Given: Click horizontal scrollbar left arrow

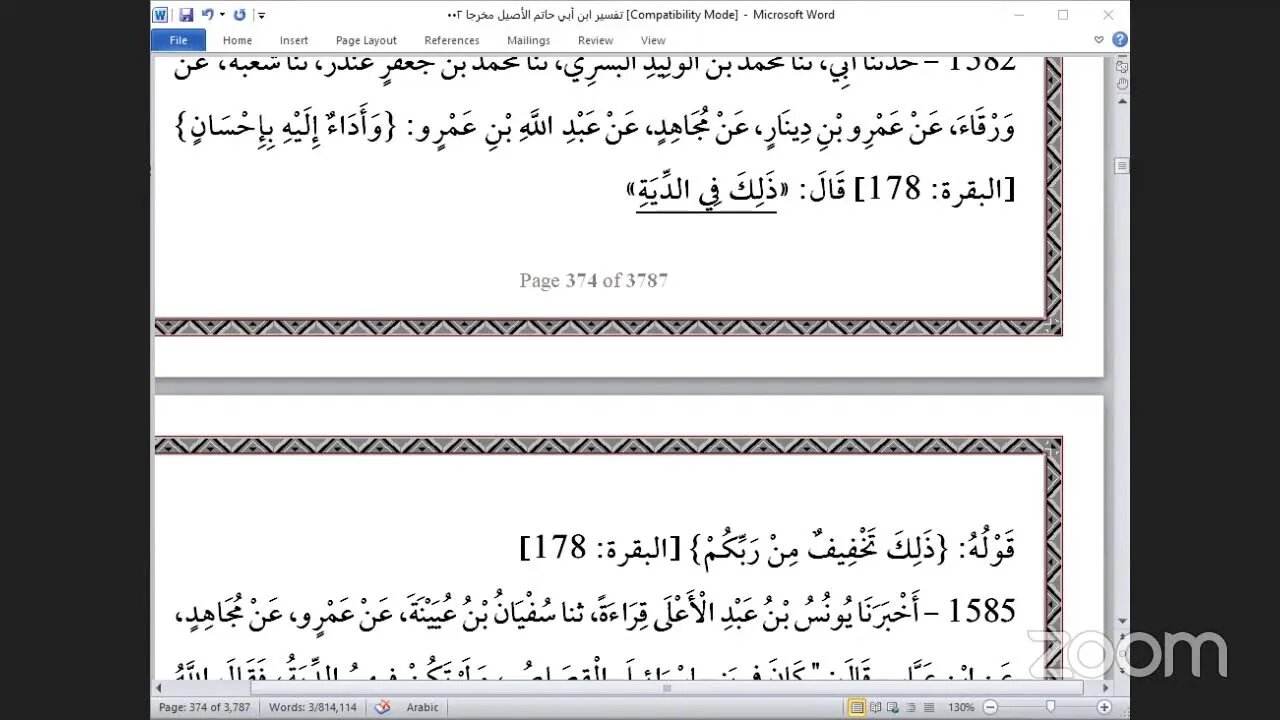Looking at the screenshot, I should coord(159,688).
